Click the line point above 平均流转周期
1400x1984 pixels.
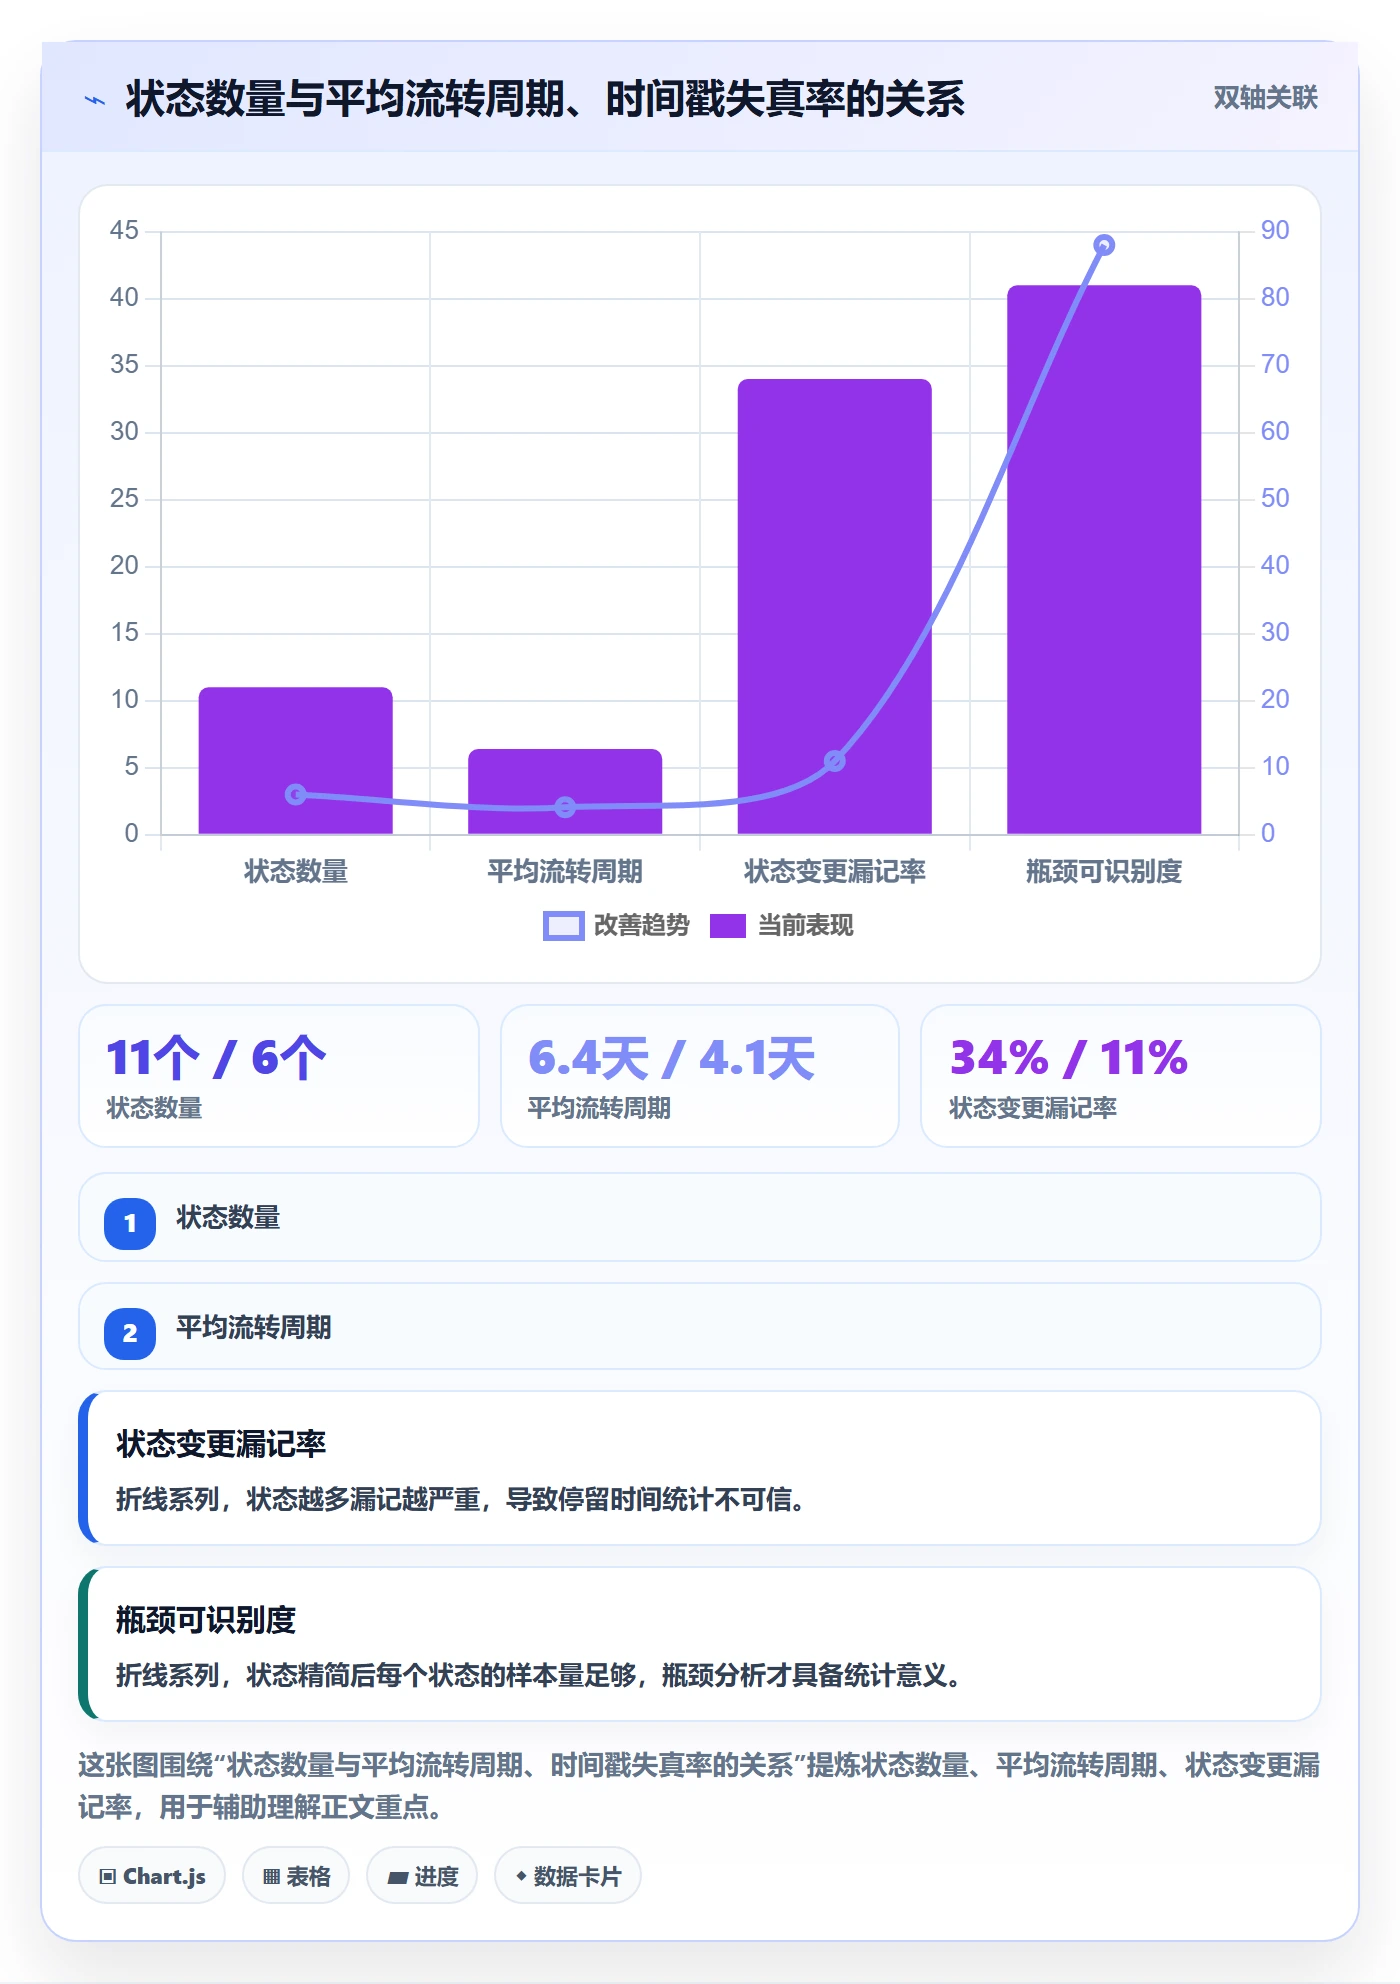pos(565,807)
